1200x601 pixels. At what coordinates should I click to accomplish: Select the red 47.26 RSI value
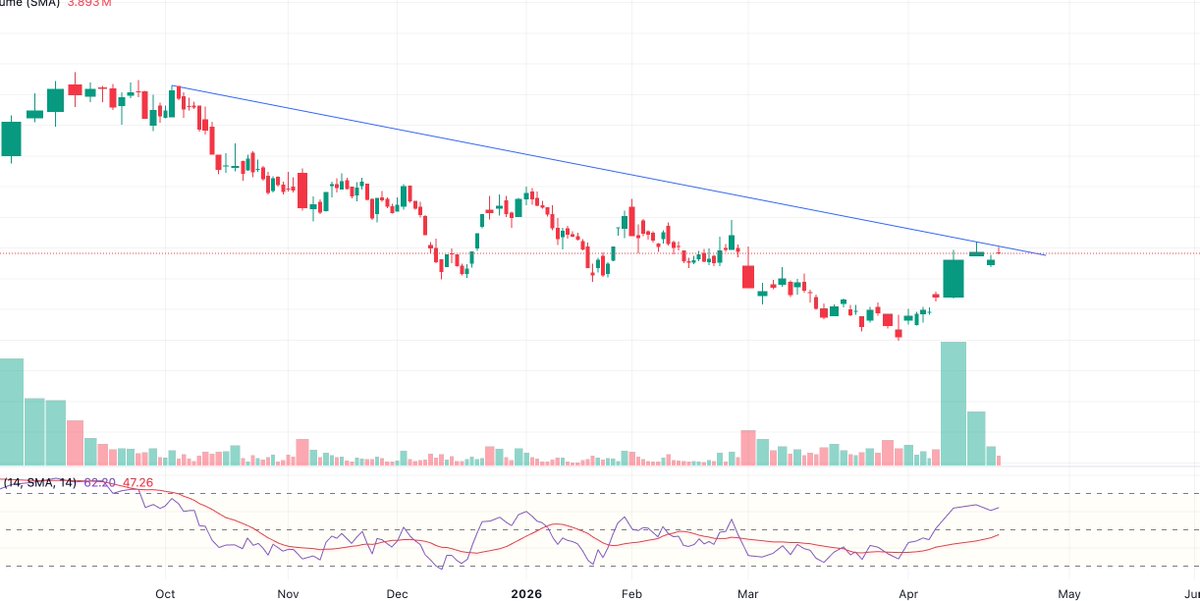pos(136,483)
